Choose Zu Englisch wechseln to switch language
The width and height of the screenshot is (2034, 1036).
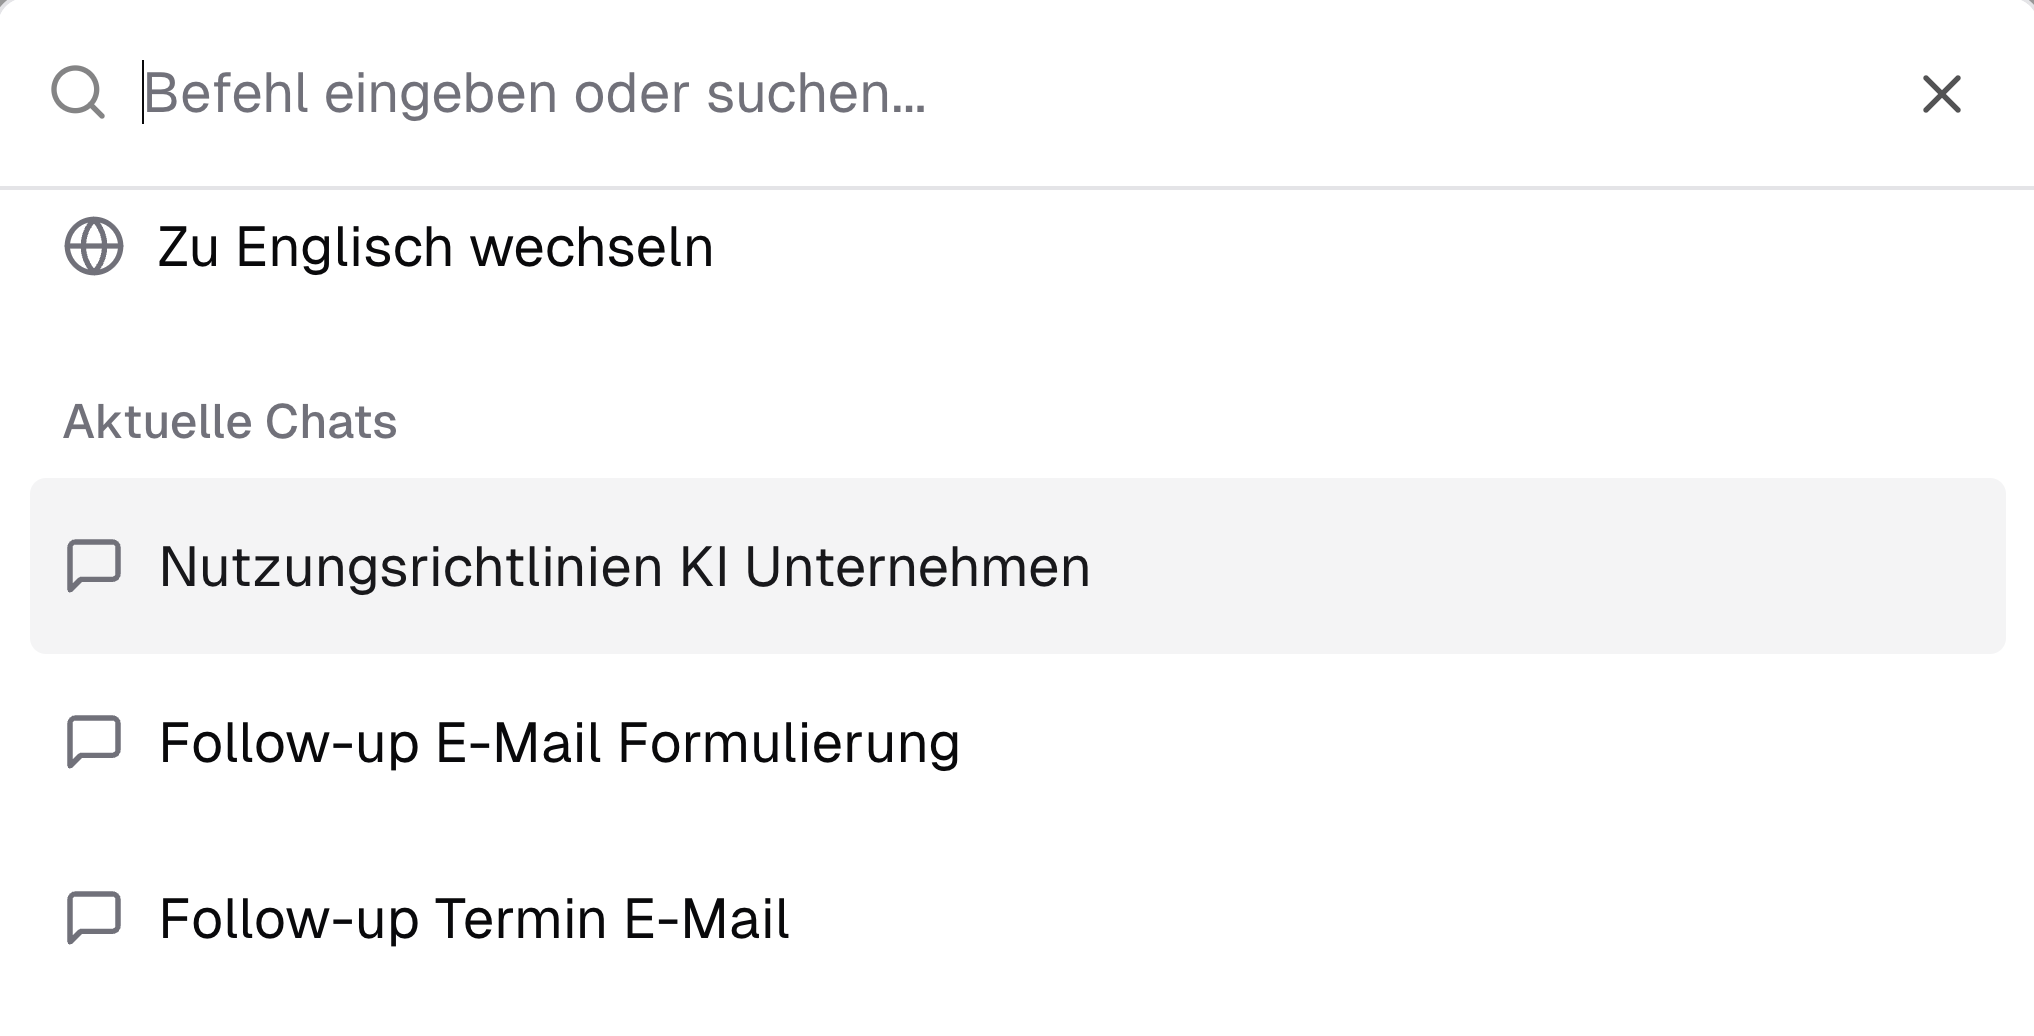click(x=435, y=246)
